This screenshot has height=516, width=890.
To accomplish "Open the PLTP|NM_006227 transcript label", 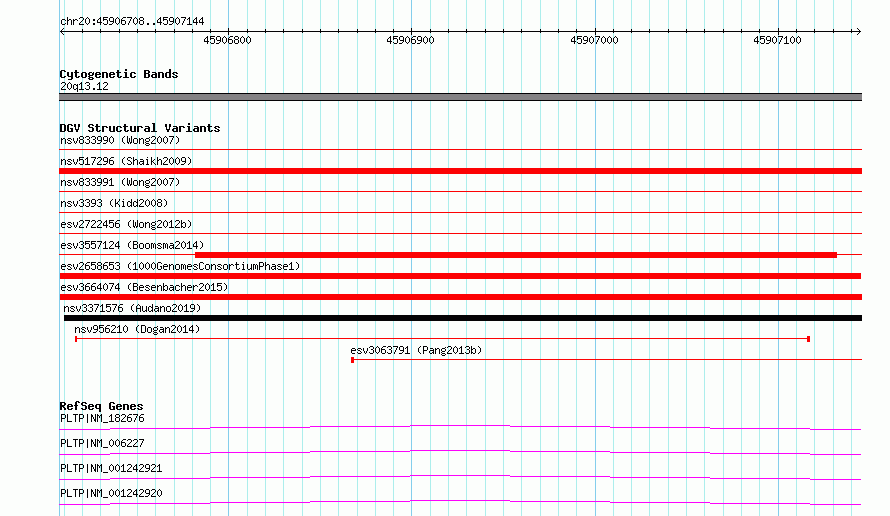I will coord(102,443).
